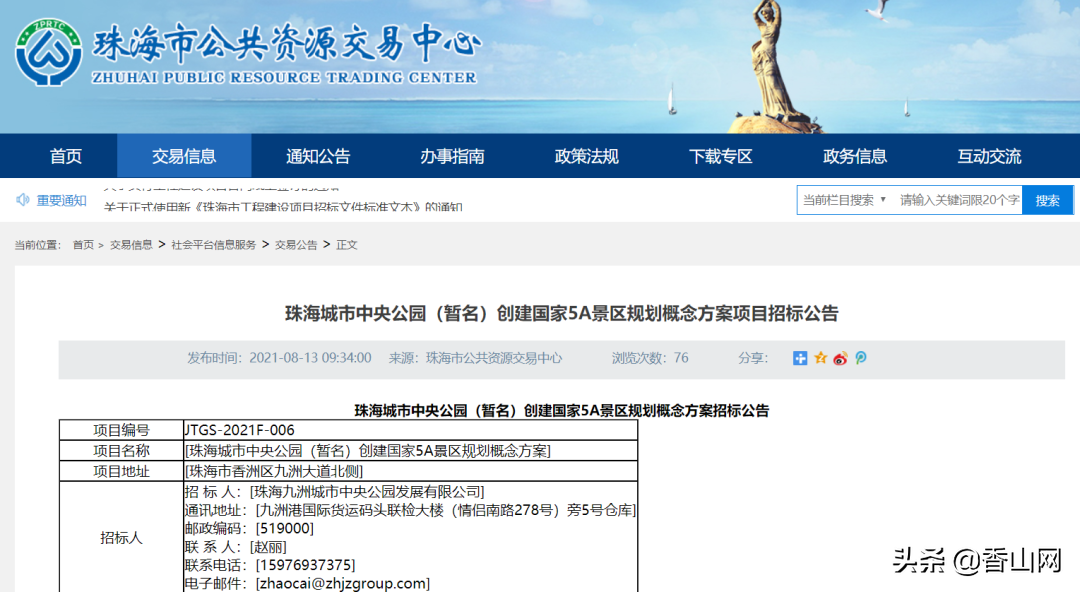The width and height of the screenshot is (1080, 592).
Task: Click the keyword search input field
Action: click(x=959, y=200)
